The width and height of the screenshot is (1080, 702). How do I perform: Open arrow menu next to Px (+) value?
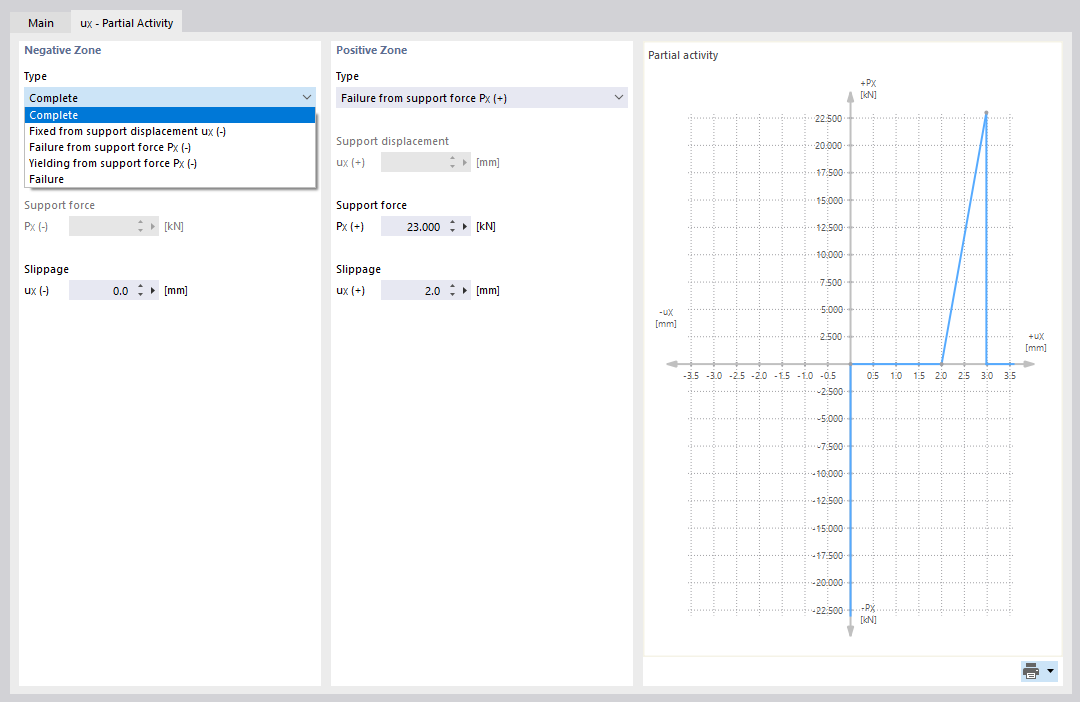tap(465, 227)
